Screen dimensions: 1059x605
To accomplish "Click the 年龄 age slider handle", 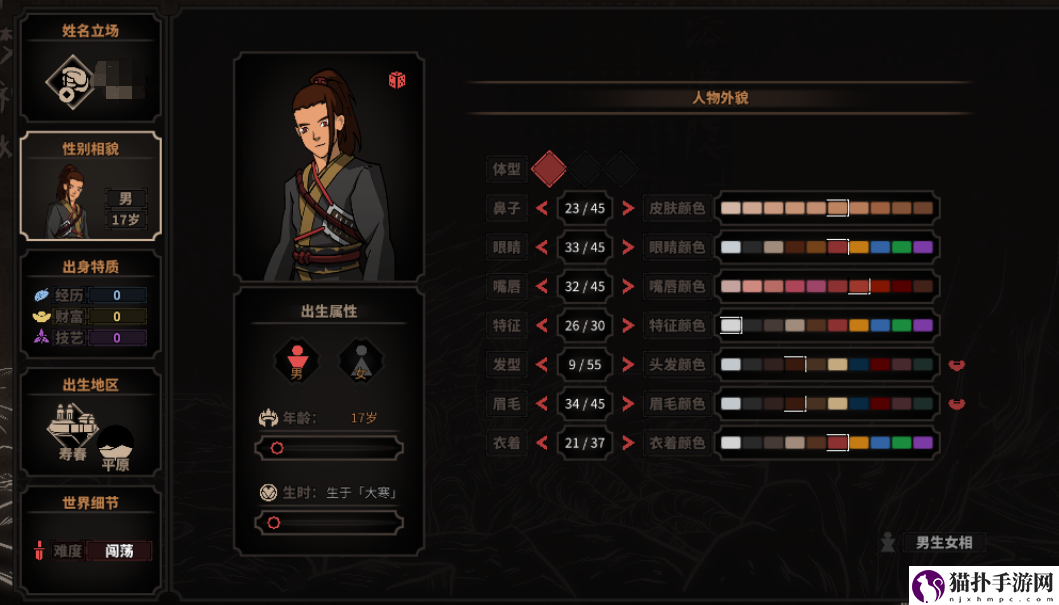I will (x=276, y=448).
